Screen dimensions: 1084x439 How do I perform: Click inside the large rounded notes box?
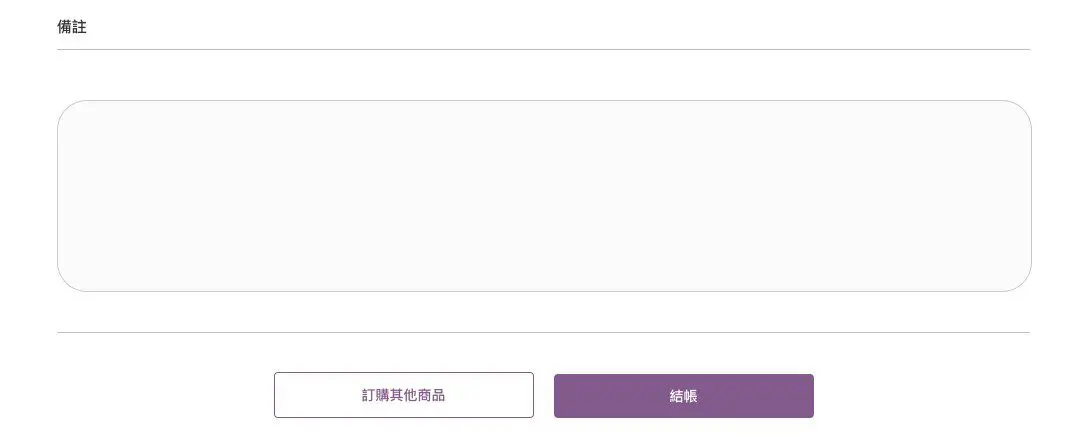coord(544,196)
